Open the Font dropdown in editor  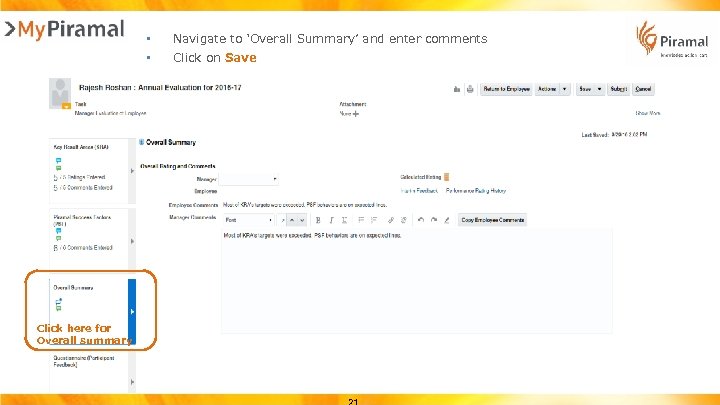(249, 220)
